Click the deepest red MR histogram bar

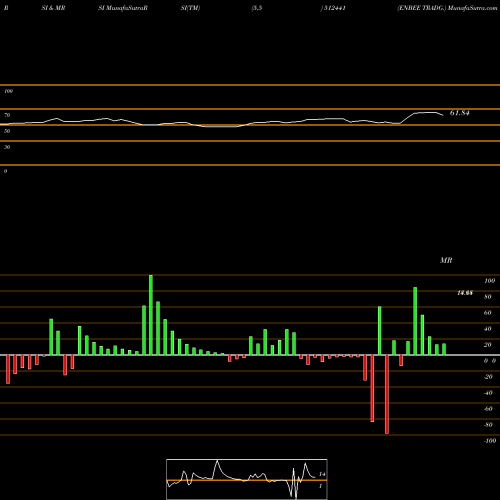tap(387, 394)
